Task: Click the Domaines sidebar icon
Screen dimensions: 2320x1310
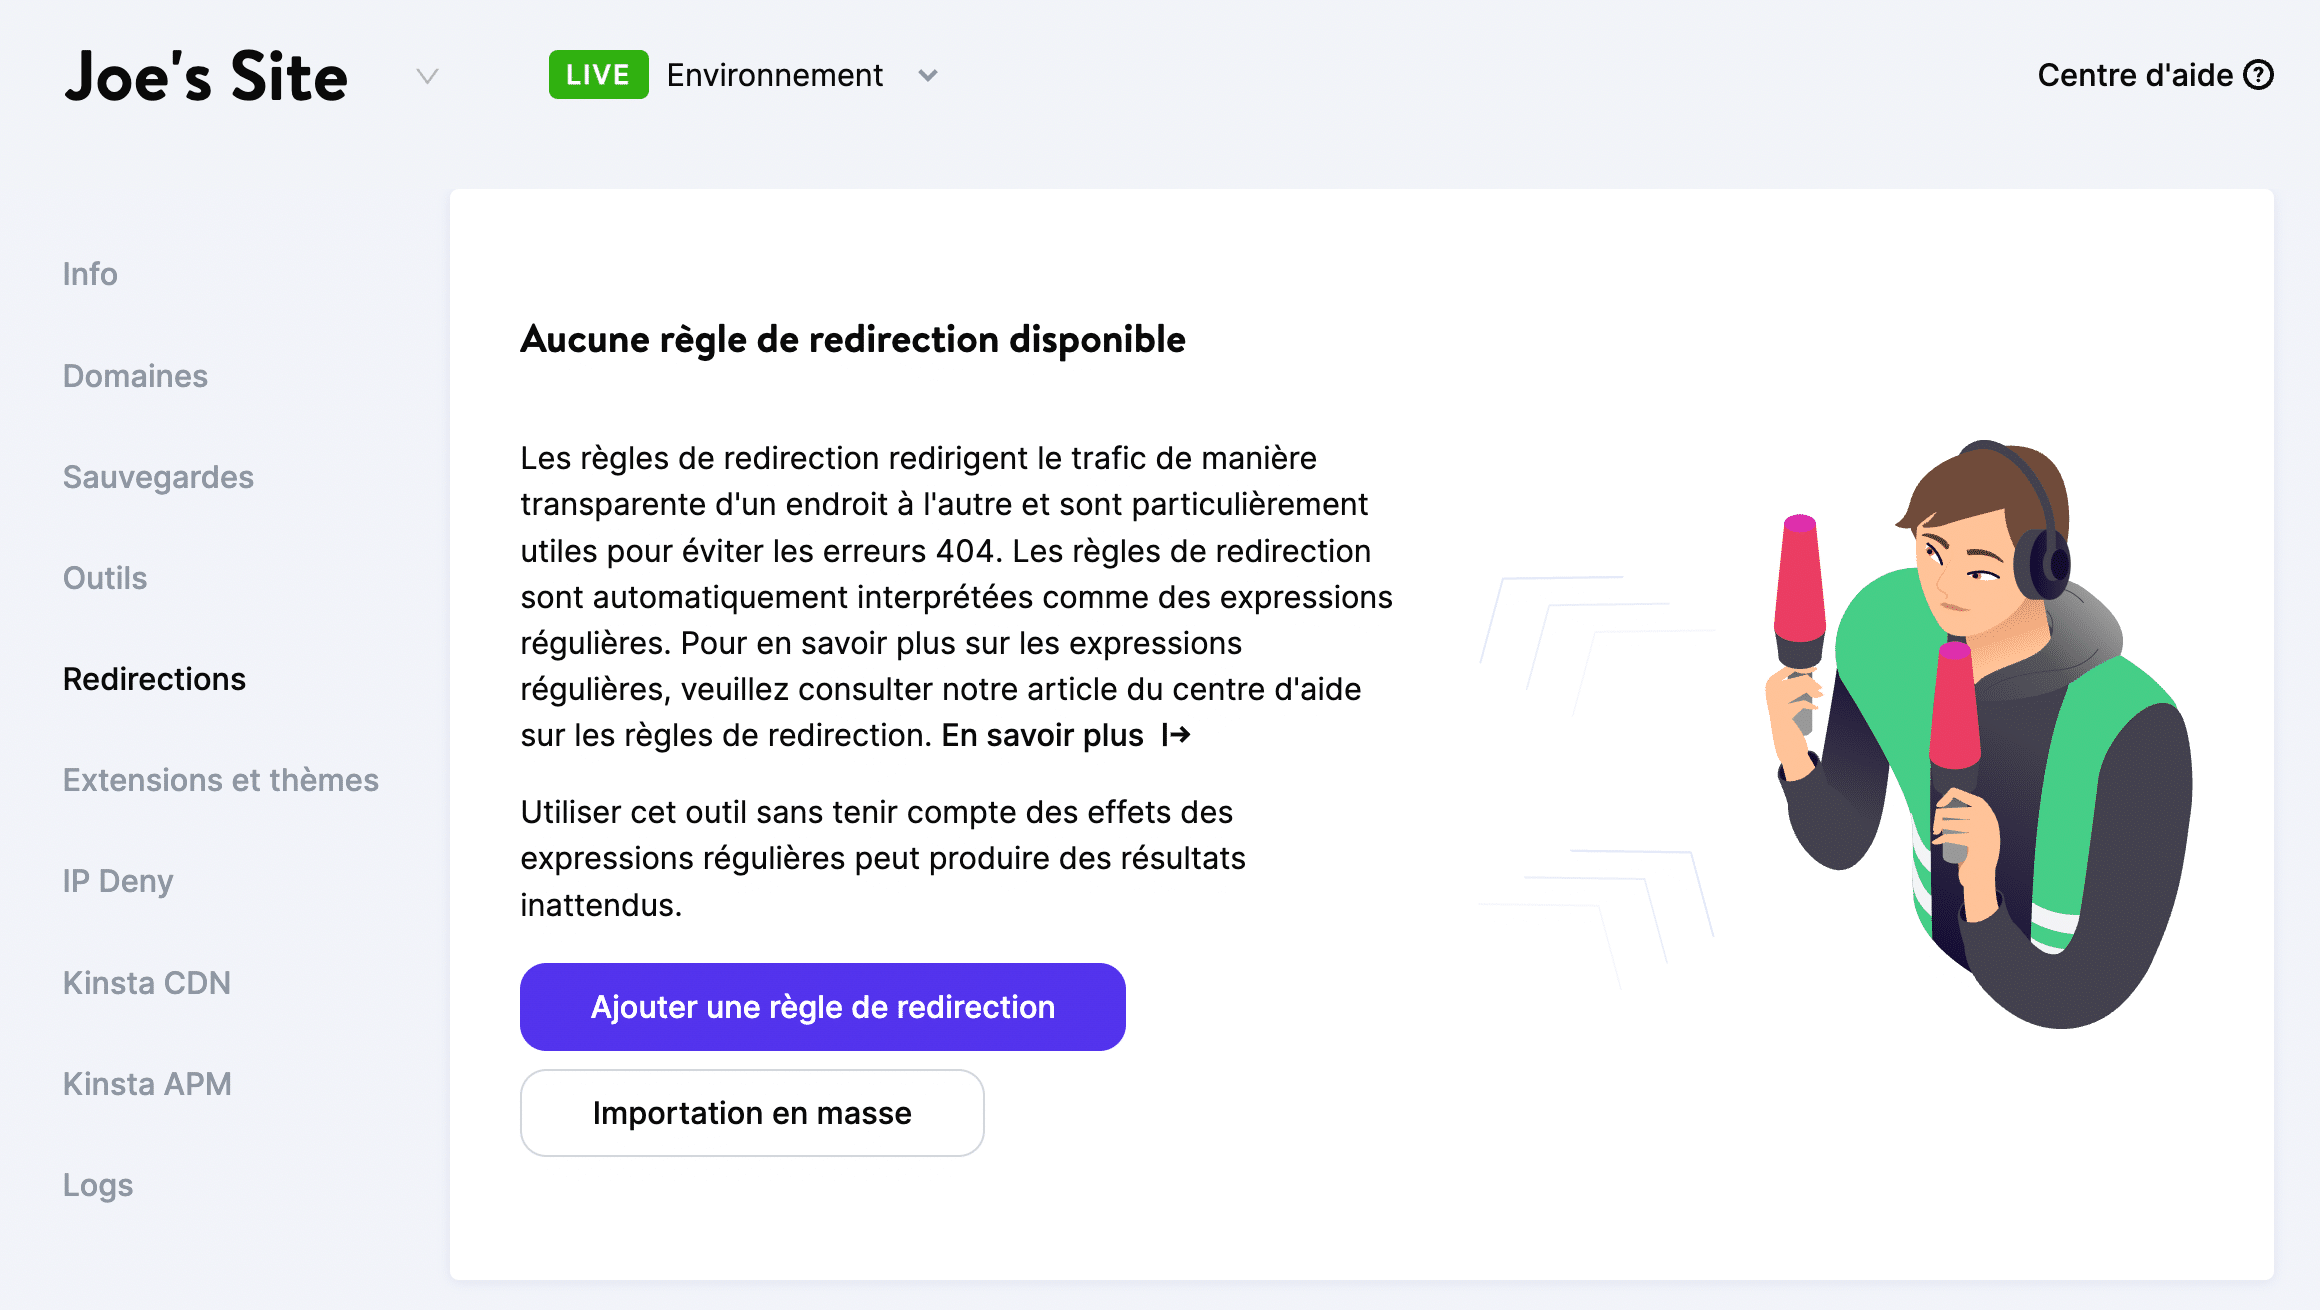Action: pyautogui.click(x=135, y=375)
